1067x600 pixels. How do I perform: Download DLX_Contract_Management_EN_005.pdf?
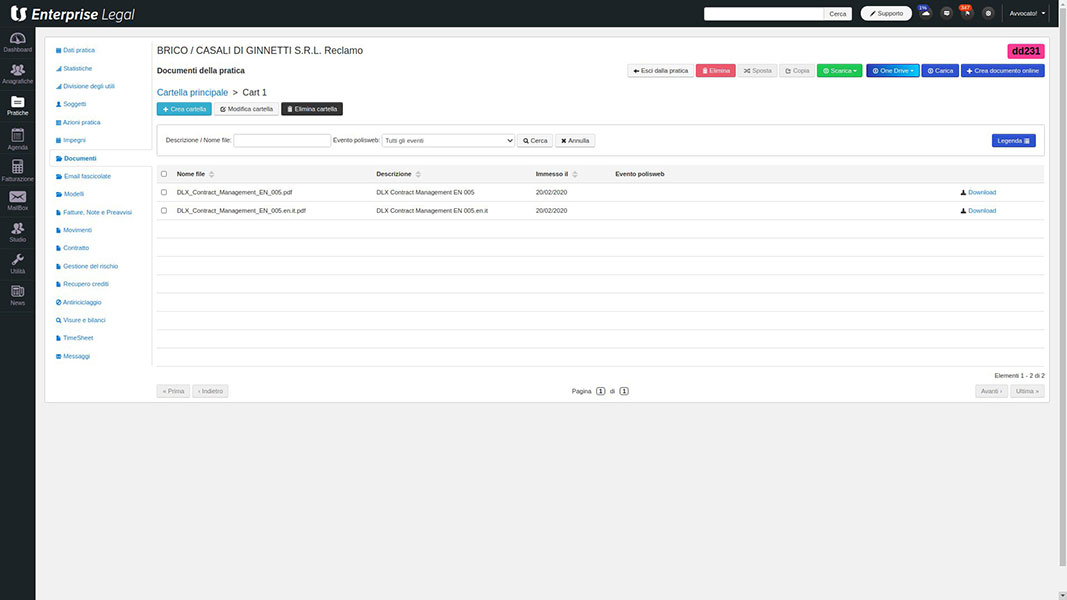(978, 193)
